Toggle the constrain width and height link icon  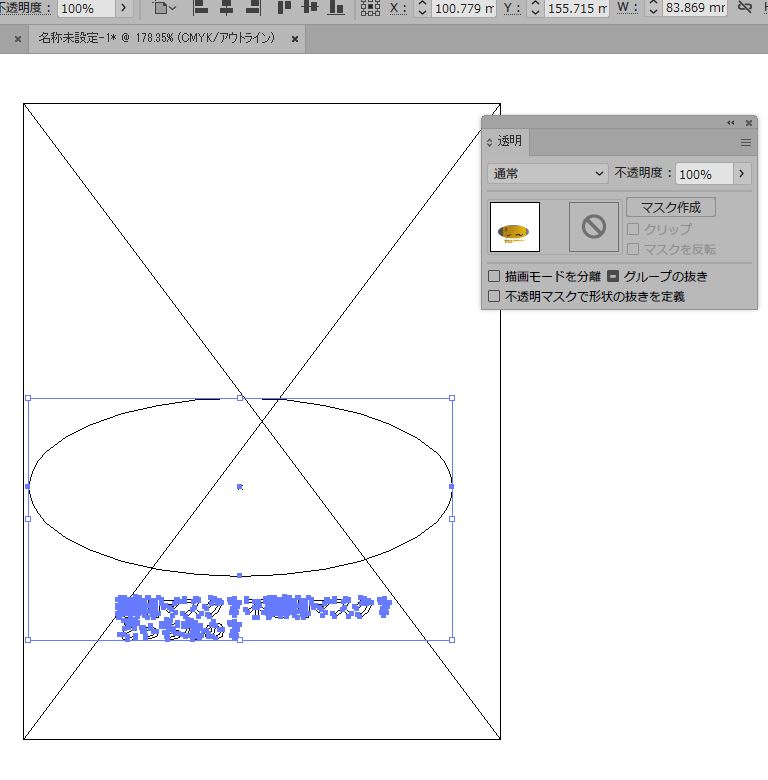click(x=744, y=8)
